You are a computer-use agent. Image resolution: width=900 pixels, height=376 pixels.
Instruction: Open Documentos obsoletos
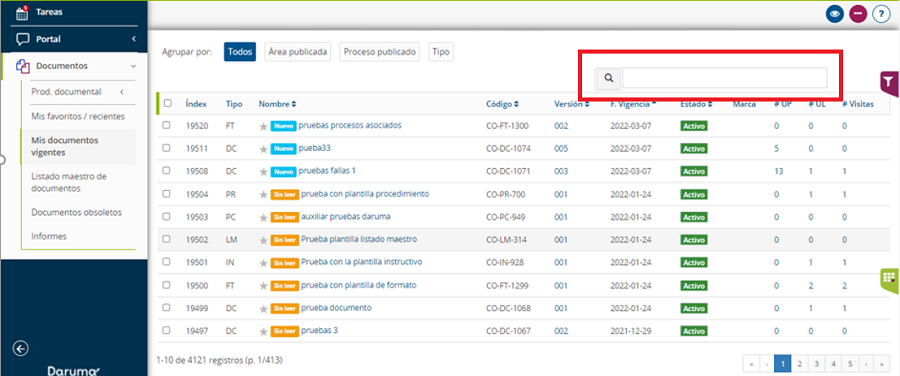click(x=76, y=212)
